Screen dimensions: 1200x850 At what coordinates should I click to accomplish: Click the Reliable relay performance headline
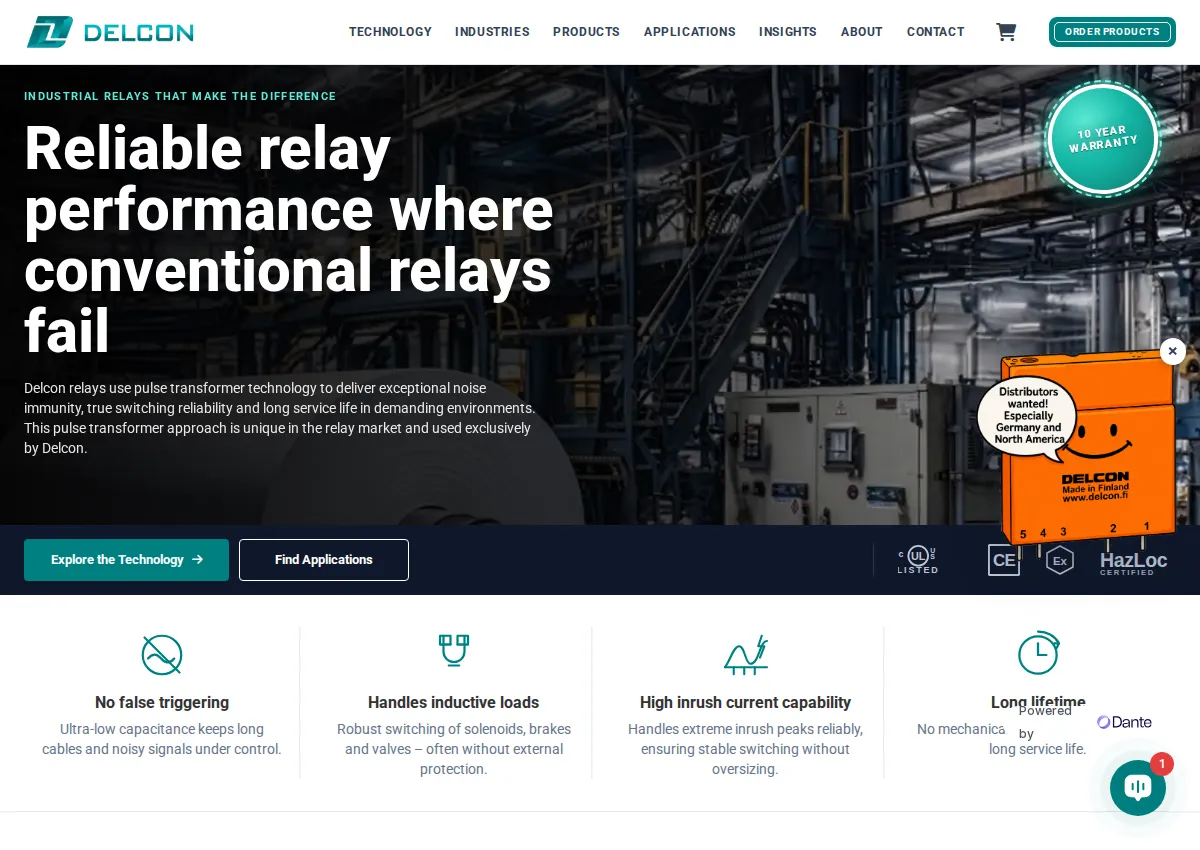tap(289, 239)
